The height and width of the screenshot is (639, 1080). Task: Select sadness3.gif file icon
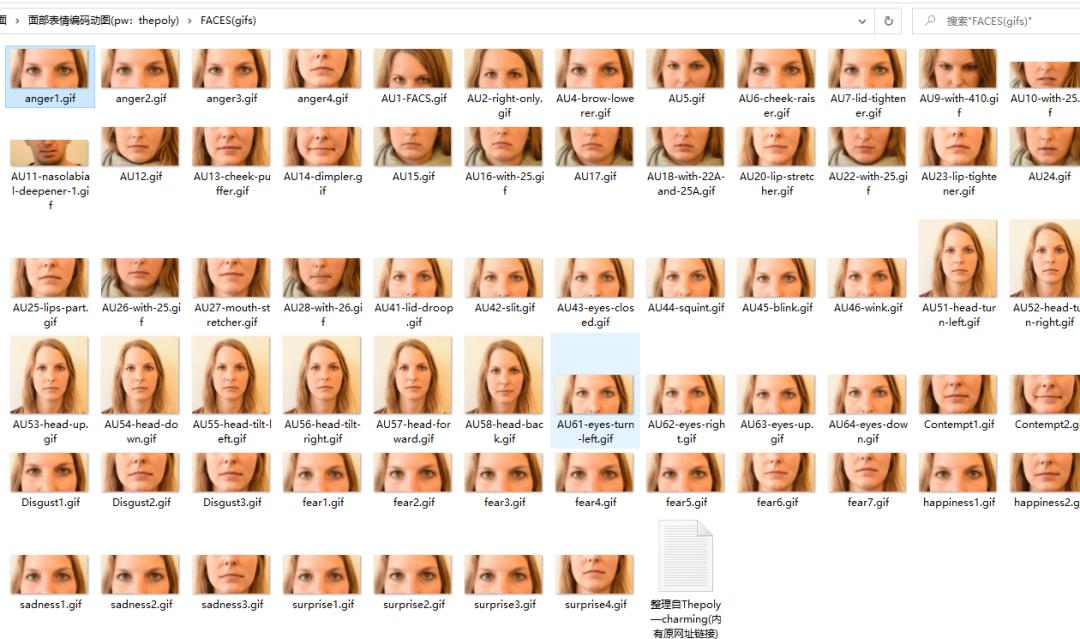pyautogui.click(x=231, y=574)
